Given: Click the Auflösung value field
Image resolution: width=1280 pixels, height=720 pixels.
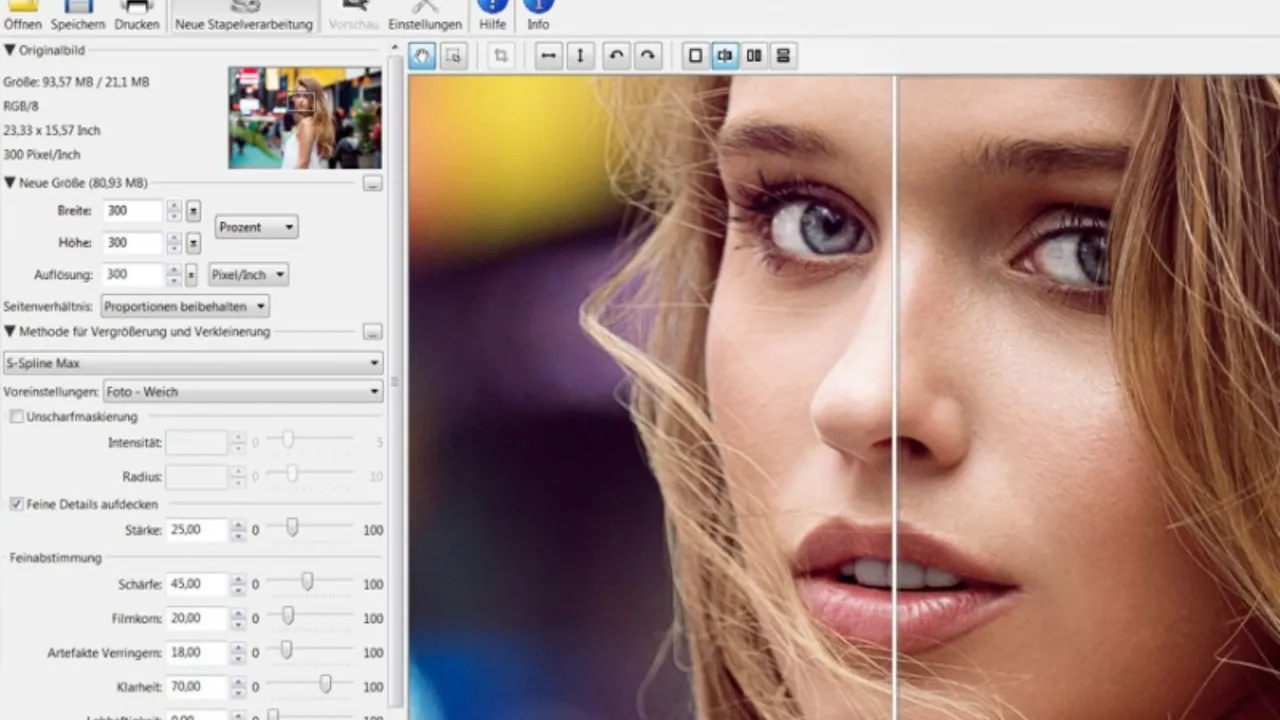Looking at the screenshot, I should point(133,275).
